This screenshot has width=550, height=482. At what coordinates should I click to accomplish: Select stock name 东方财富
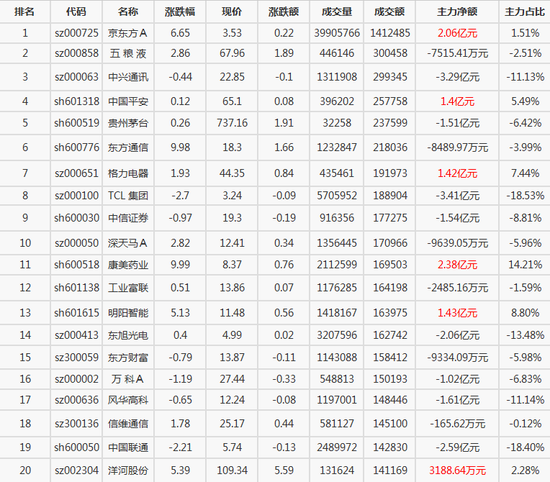tap(128, 357)
